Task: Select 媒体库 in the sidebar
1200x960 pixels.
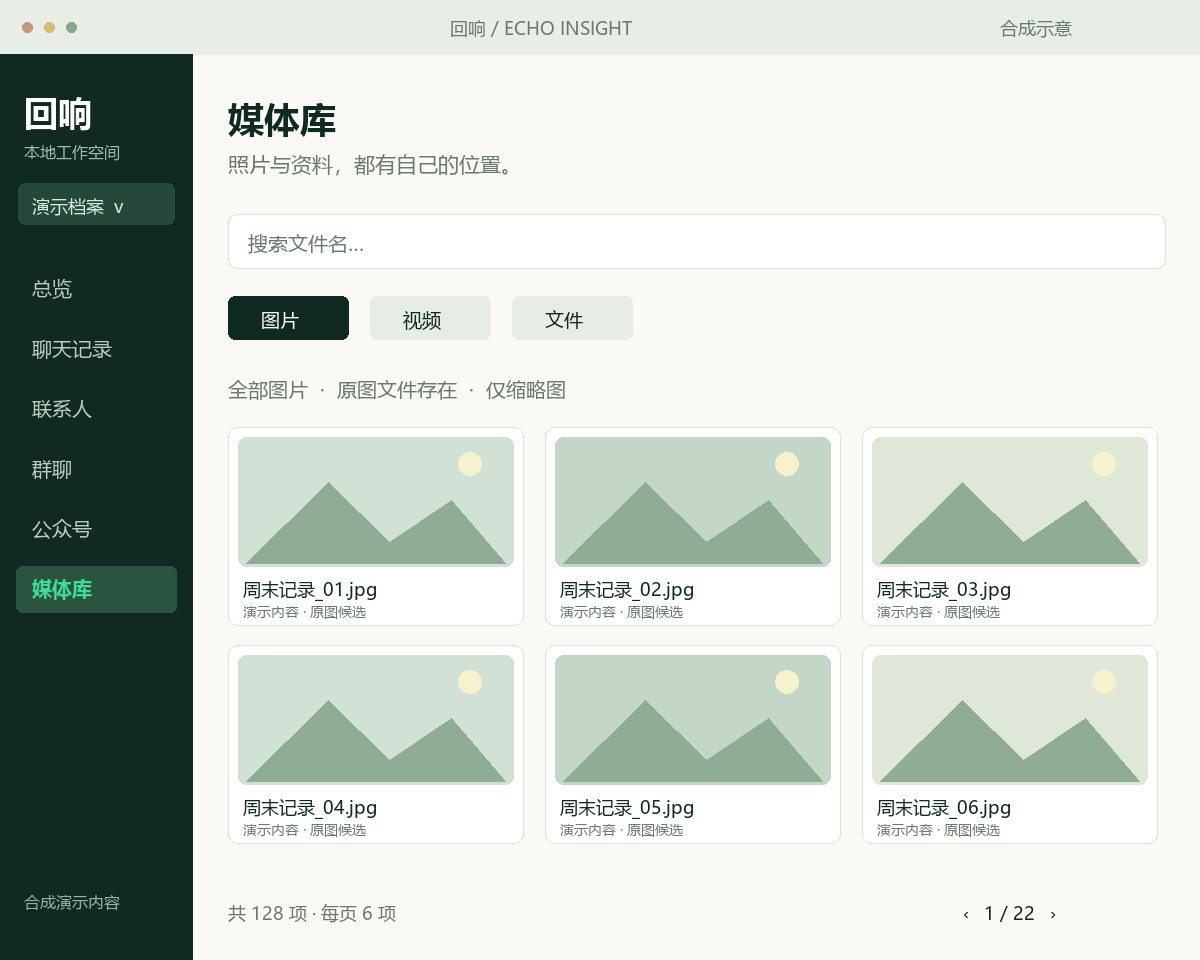Action: click(96, 589)
